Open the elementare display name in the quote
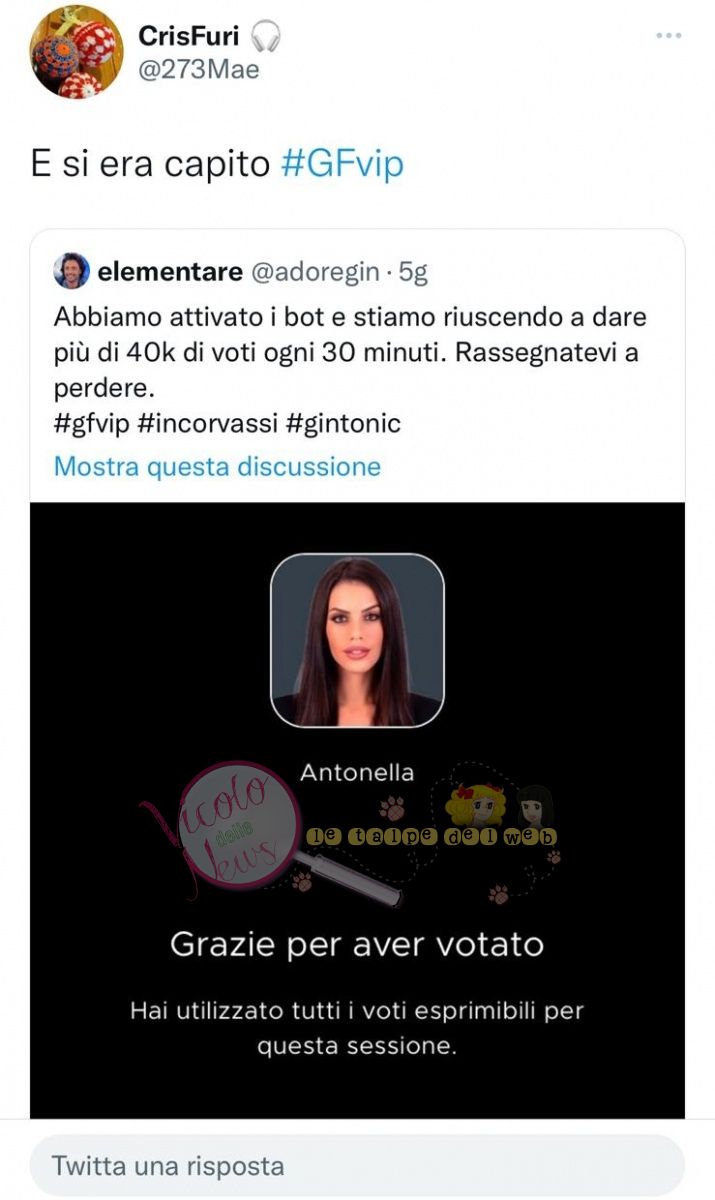 tap(170, 271)
